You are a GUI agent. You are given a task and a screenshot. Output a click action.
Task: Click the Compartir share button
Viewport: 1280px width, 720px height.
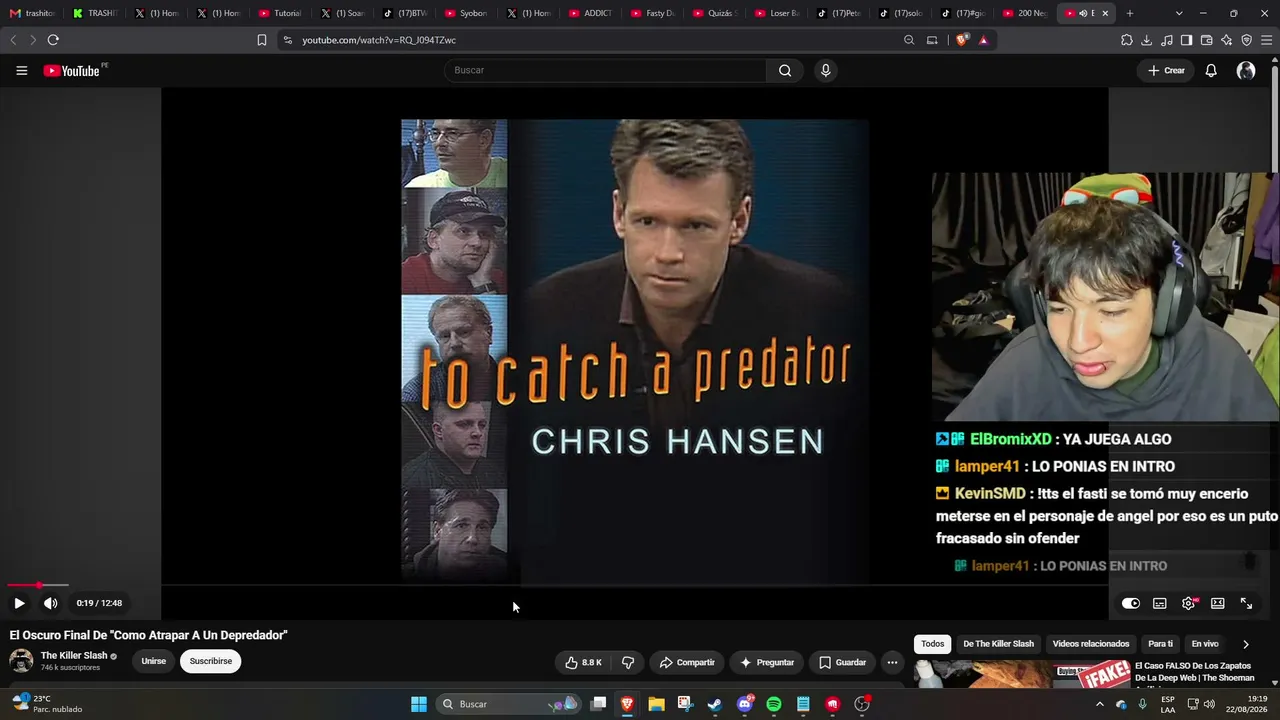[687, 662]
